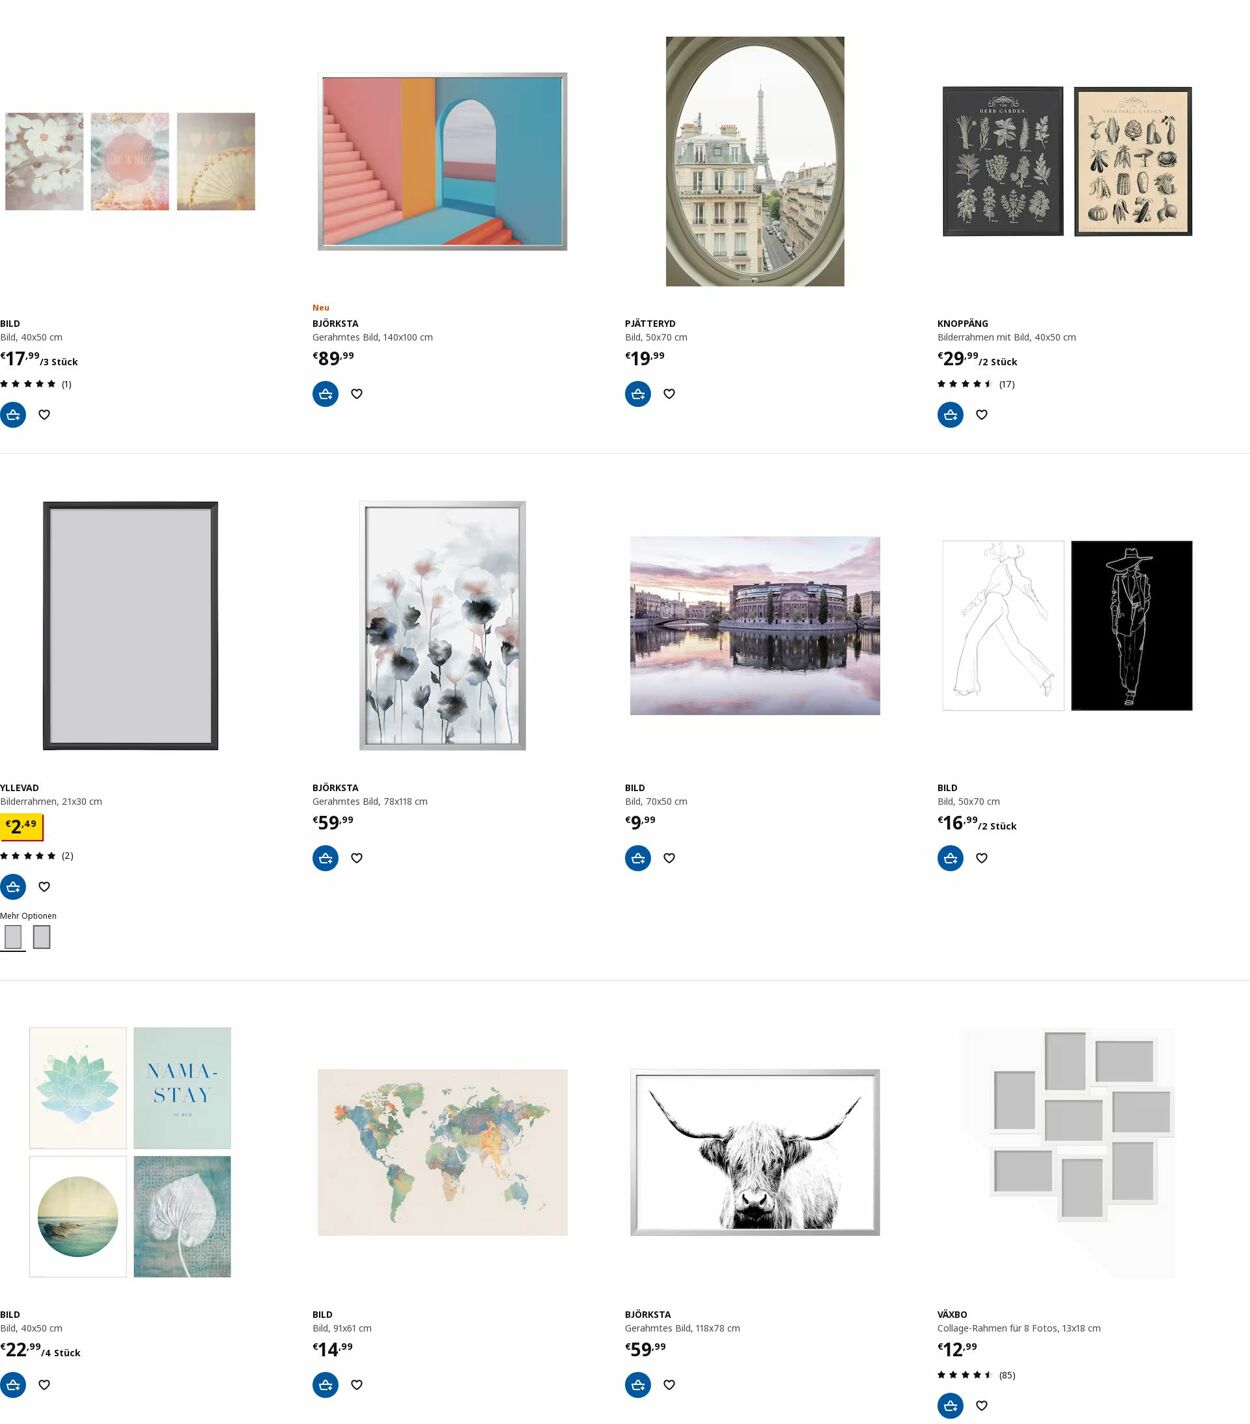Select the second YLLEVAD color option

(x=41, y=937)
